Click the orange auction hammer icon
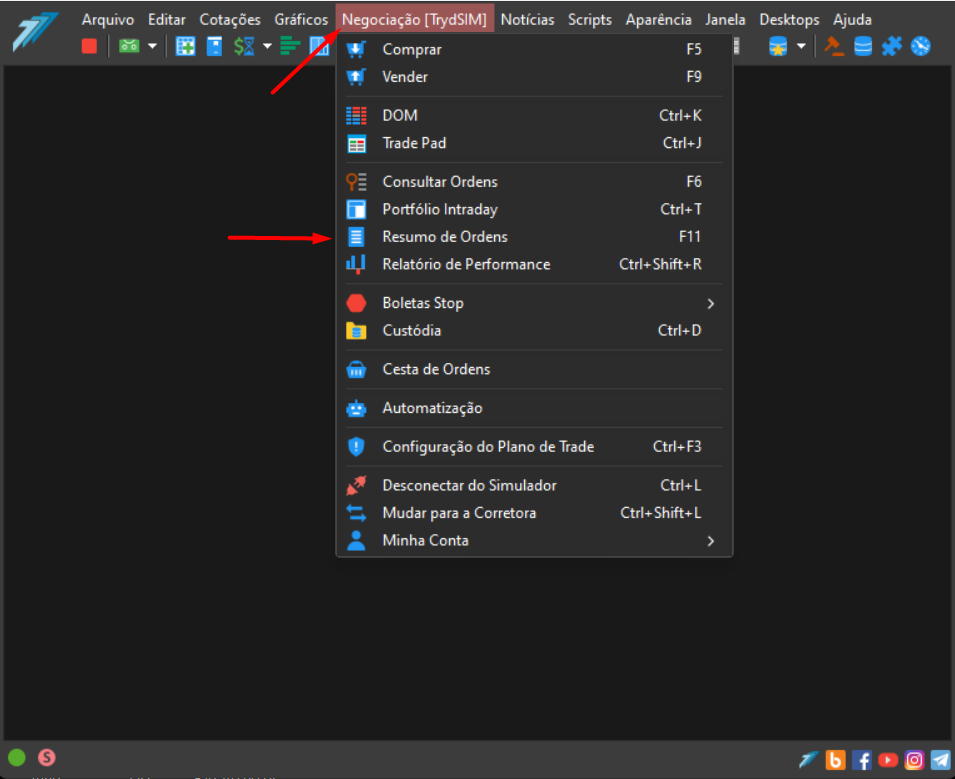The height and width of the screenshot is (779, 955). point(834,46)
